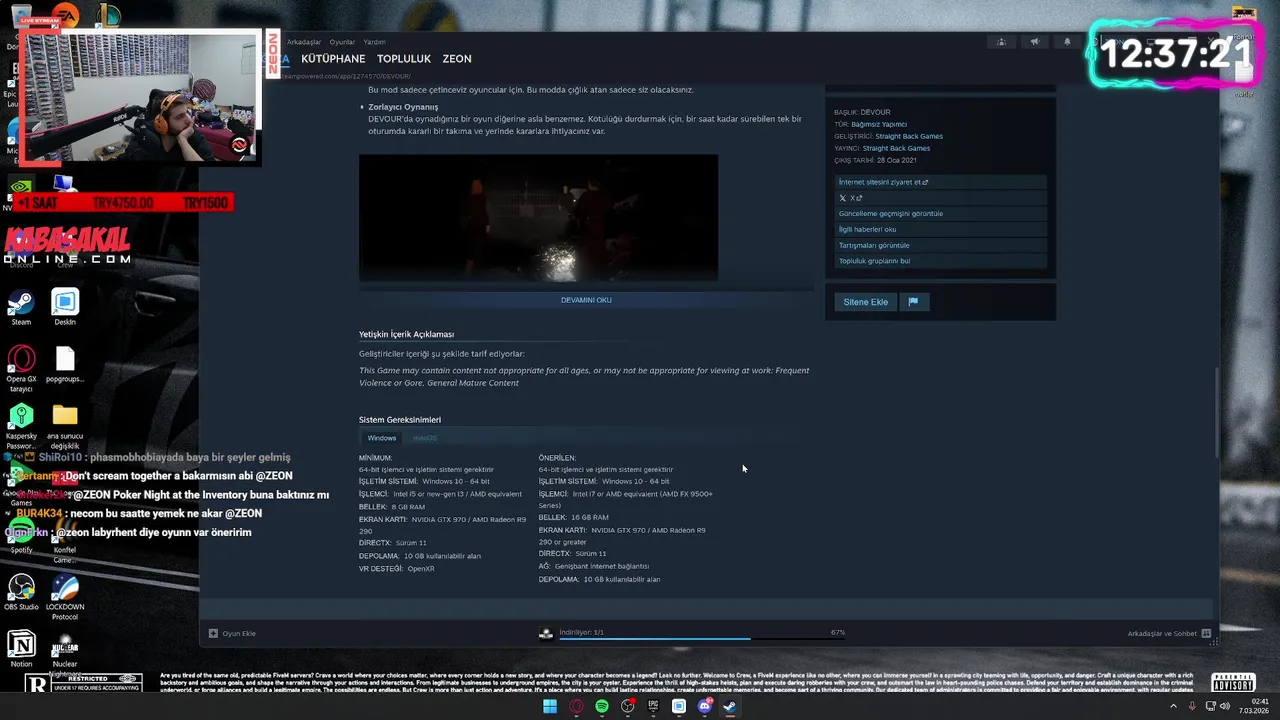The width and height of the screenshot is (1280, 720).
Task: Click Topluluk gruplarını bul link
Action: point(941,261)
